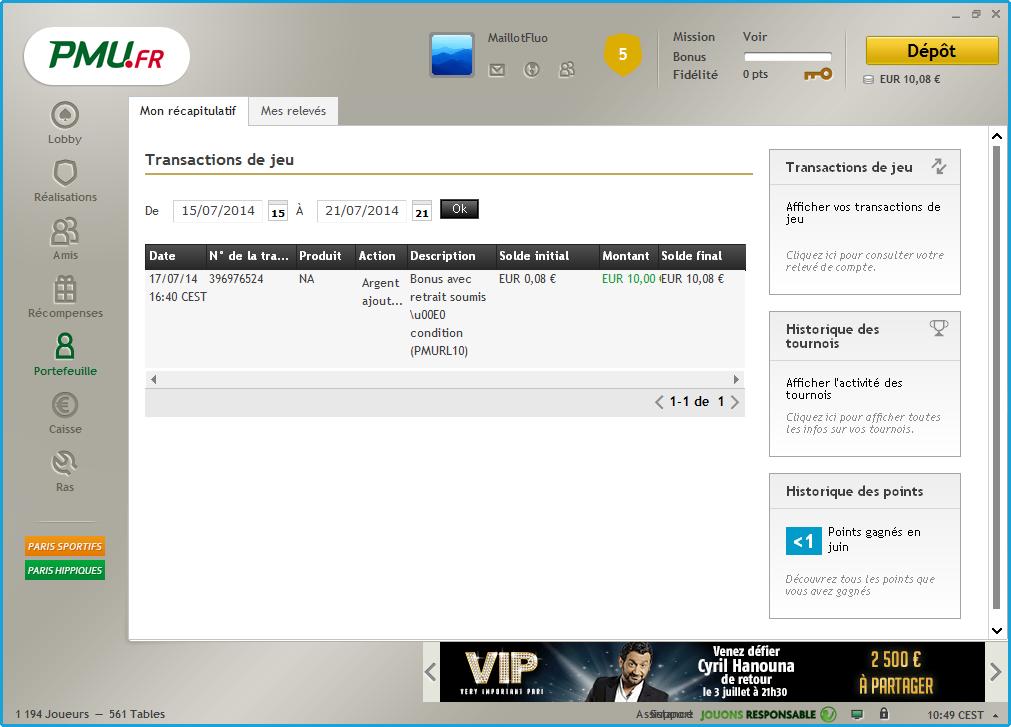Click the mission progress bar
The image size is (1011, 727).
click(787, 57)
